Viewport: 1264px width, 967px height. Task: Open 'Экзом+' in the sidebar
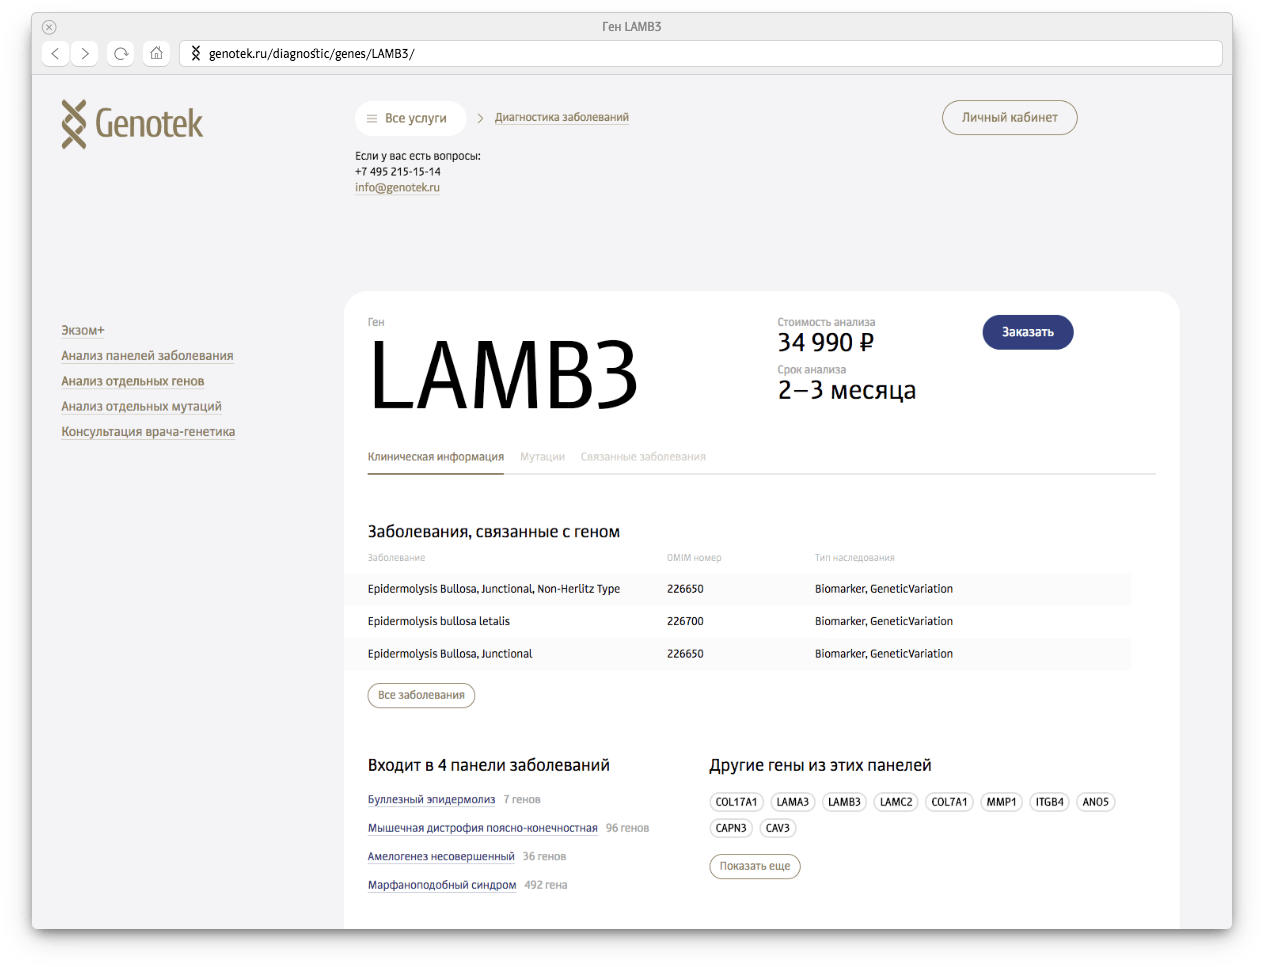click(83, 331)
